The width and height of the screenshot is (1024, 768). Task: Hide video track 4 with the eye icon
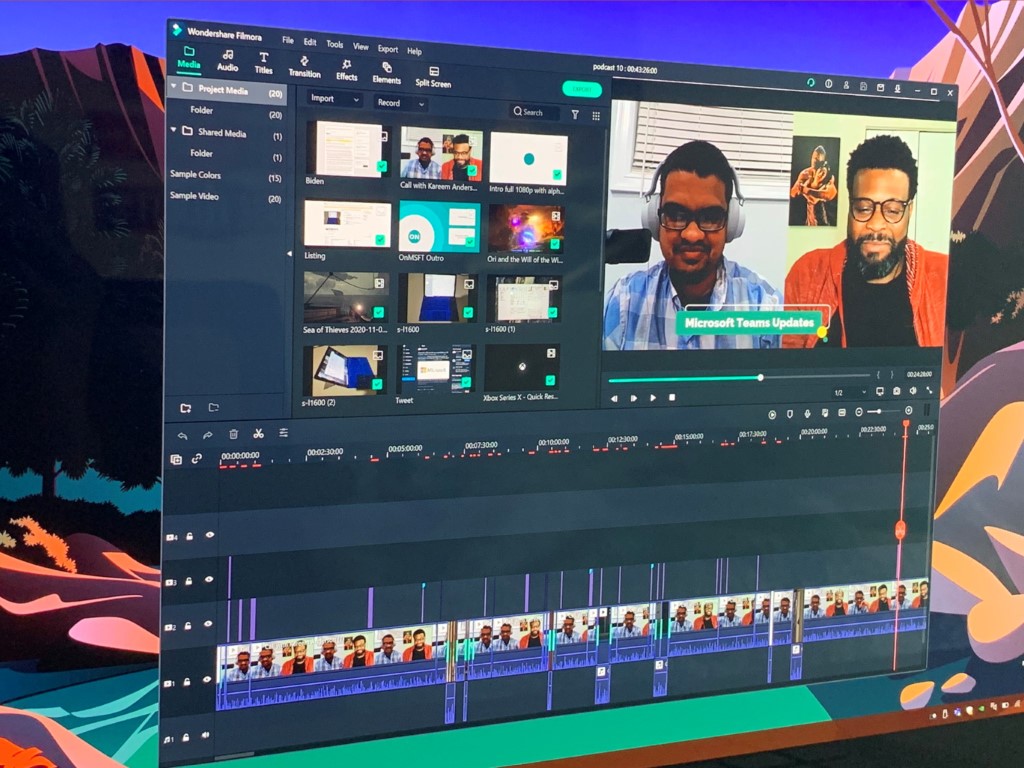[x=210, y=535]
